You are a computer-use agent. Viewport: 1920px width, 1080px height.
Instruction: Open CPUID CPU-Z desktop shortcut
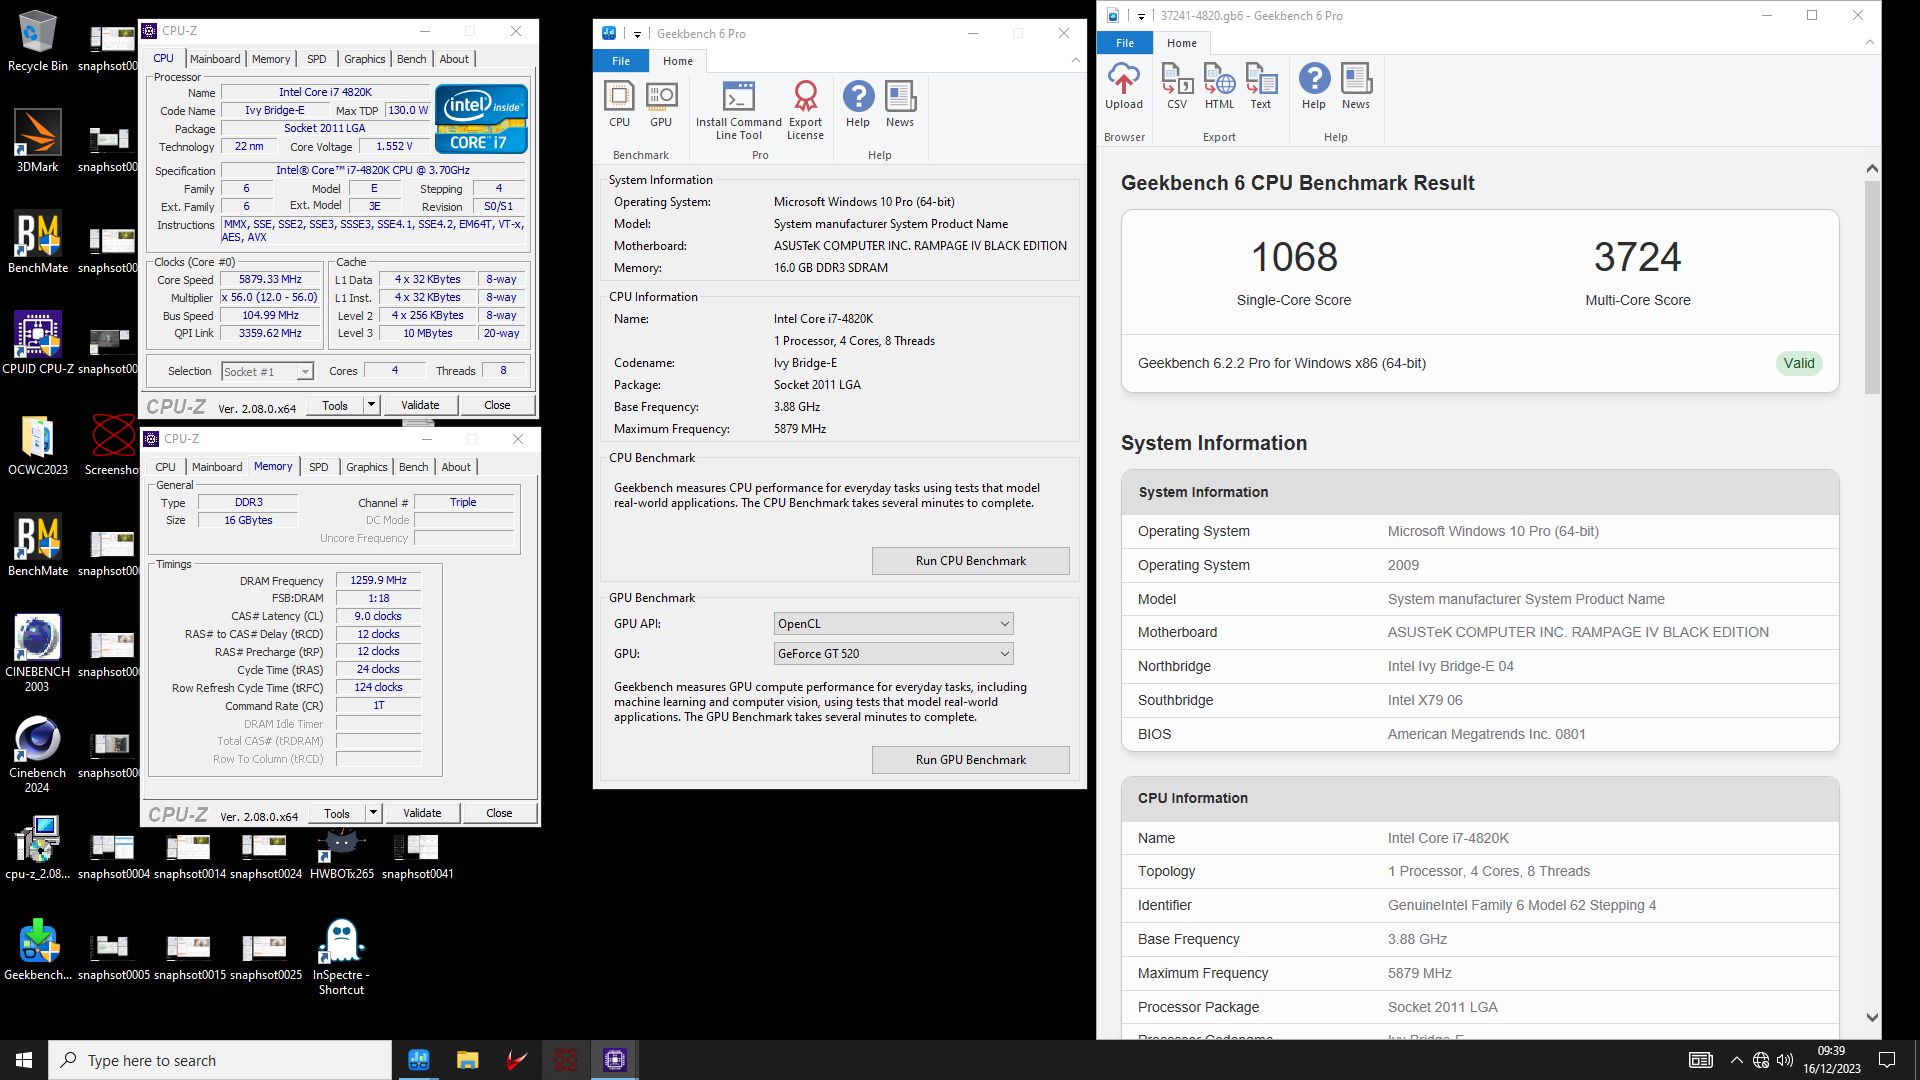point(38,342)
